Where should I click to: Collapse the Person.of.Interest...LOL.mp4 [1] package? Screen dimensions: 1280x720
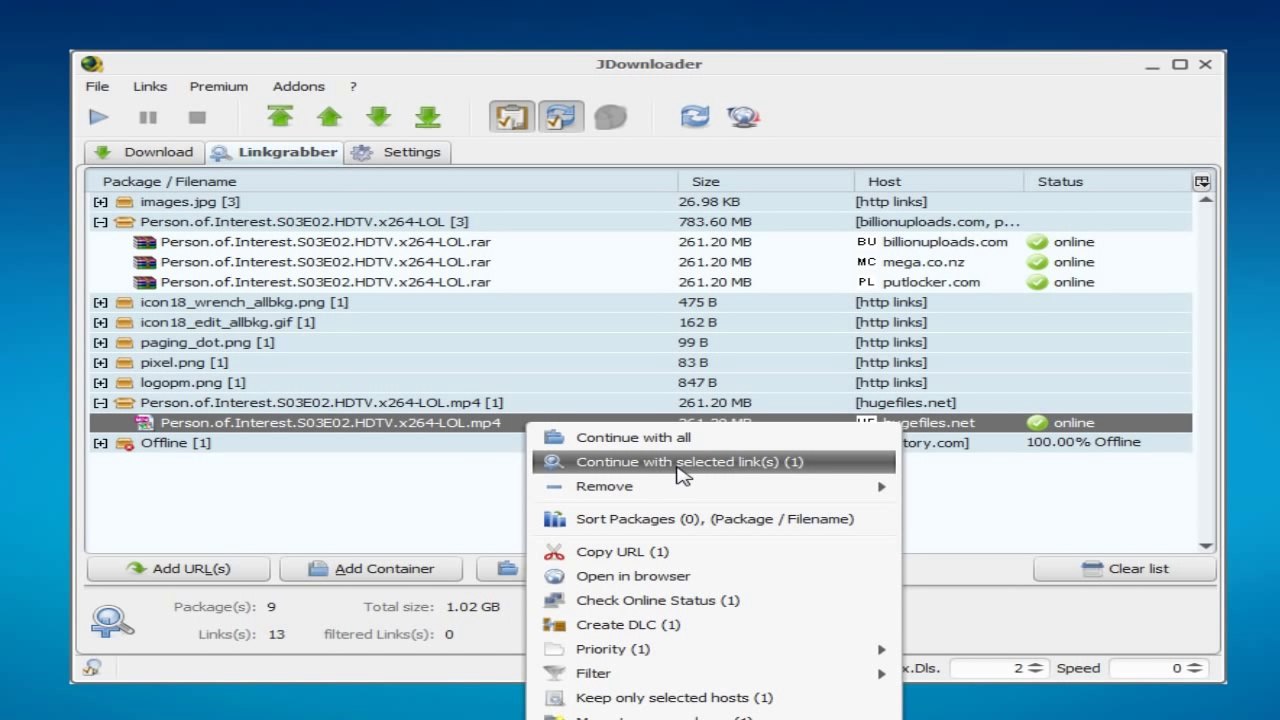[x=100, y=402]
